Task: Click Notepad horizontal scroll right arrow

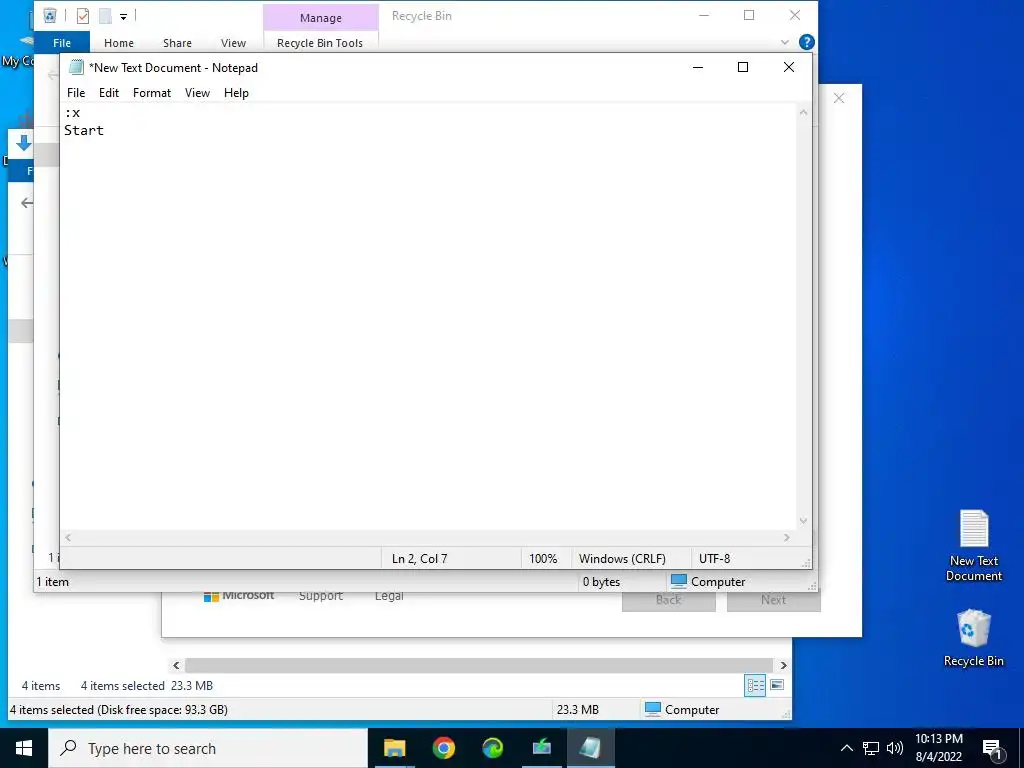Action: [787, 537]
